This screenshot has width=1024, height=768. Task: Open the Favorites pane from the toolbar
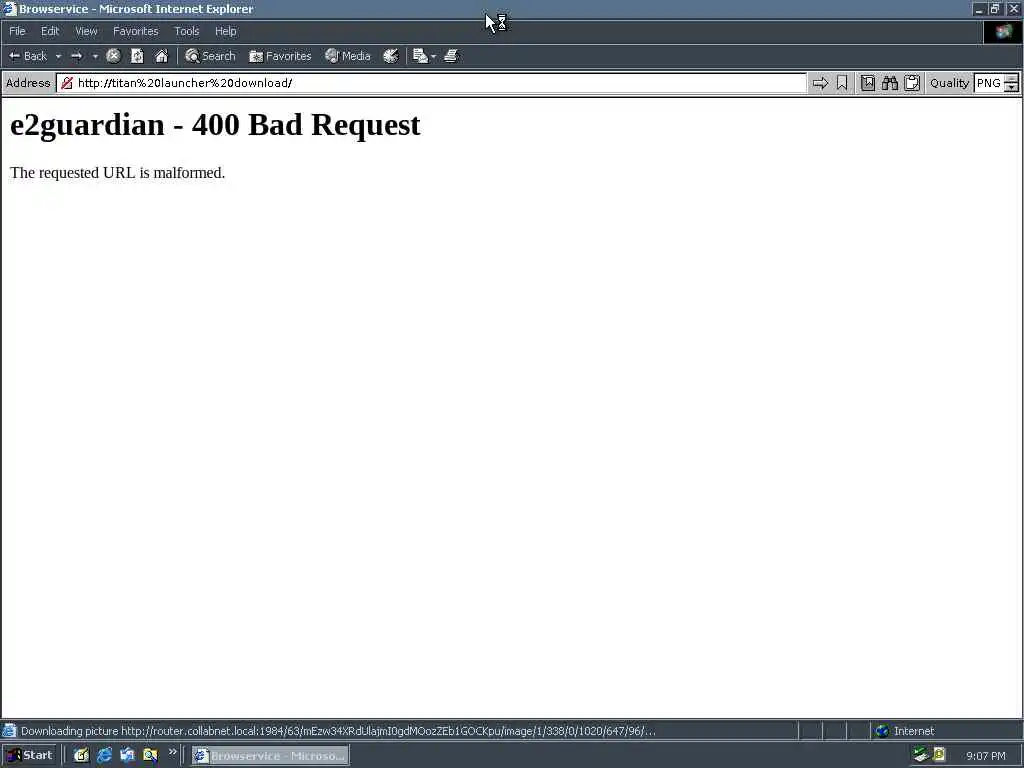click(280, 56)
